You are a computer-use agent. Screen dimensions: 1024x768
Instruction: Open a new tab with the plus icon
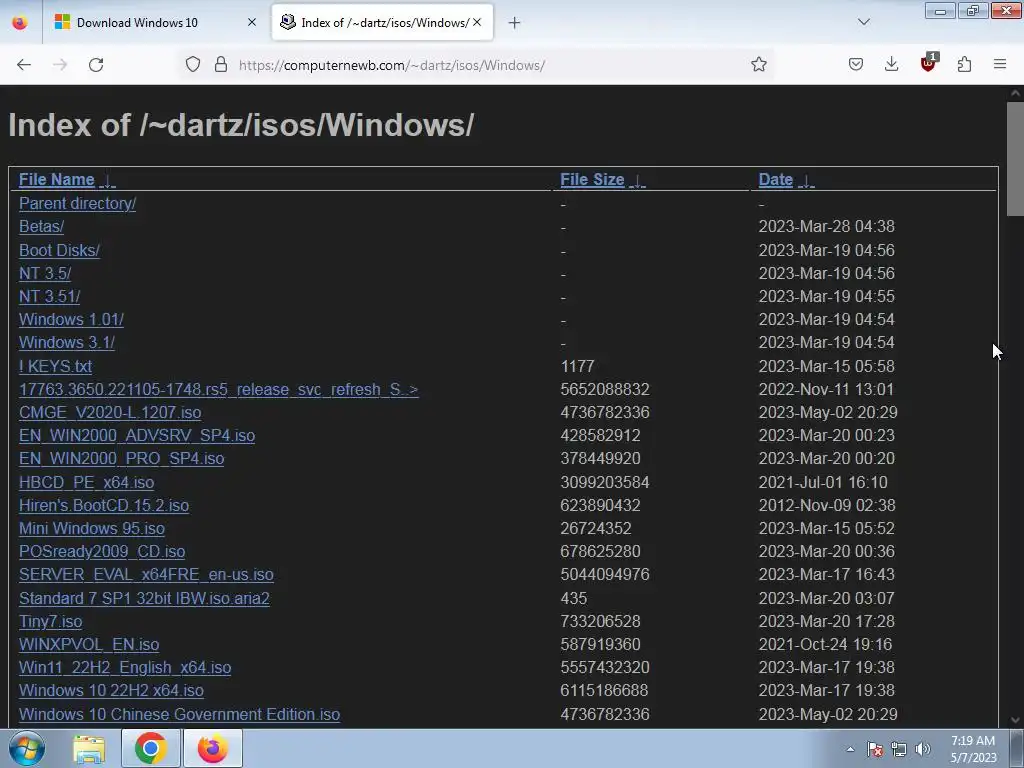(514, 23)
